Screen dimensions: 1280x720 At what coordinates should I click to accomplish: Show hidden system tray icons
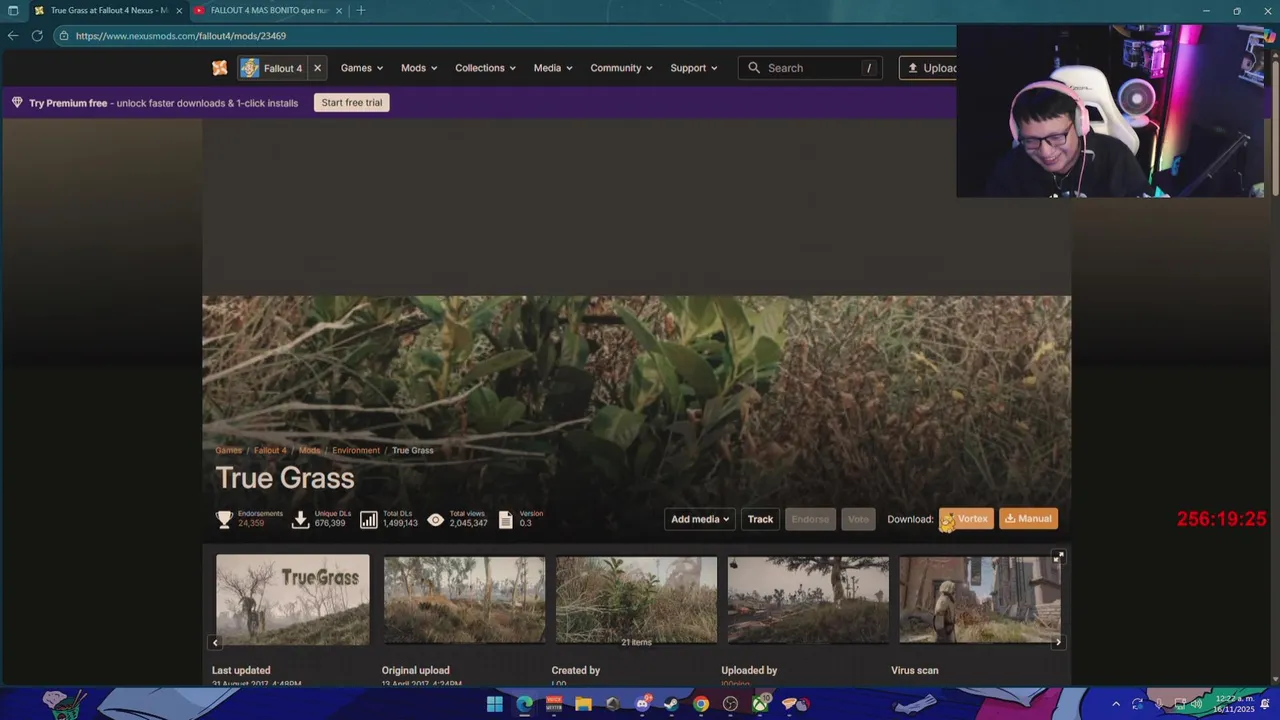click(1116, 704)
